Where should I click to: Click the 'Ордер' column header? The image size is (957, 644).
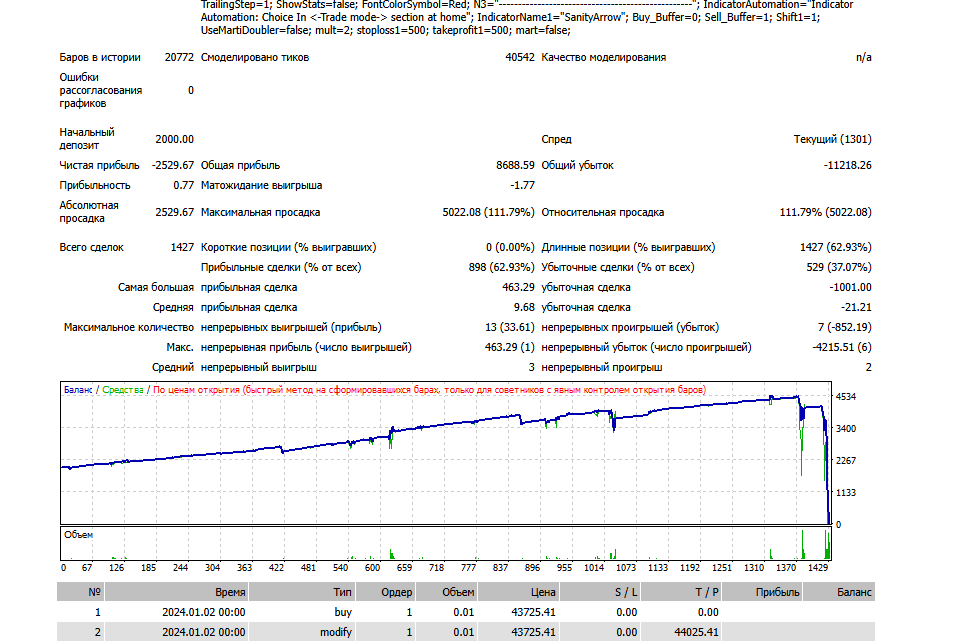click(397, 592)
